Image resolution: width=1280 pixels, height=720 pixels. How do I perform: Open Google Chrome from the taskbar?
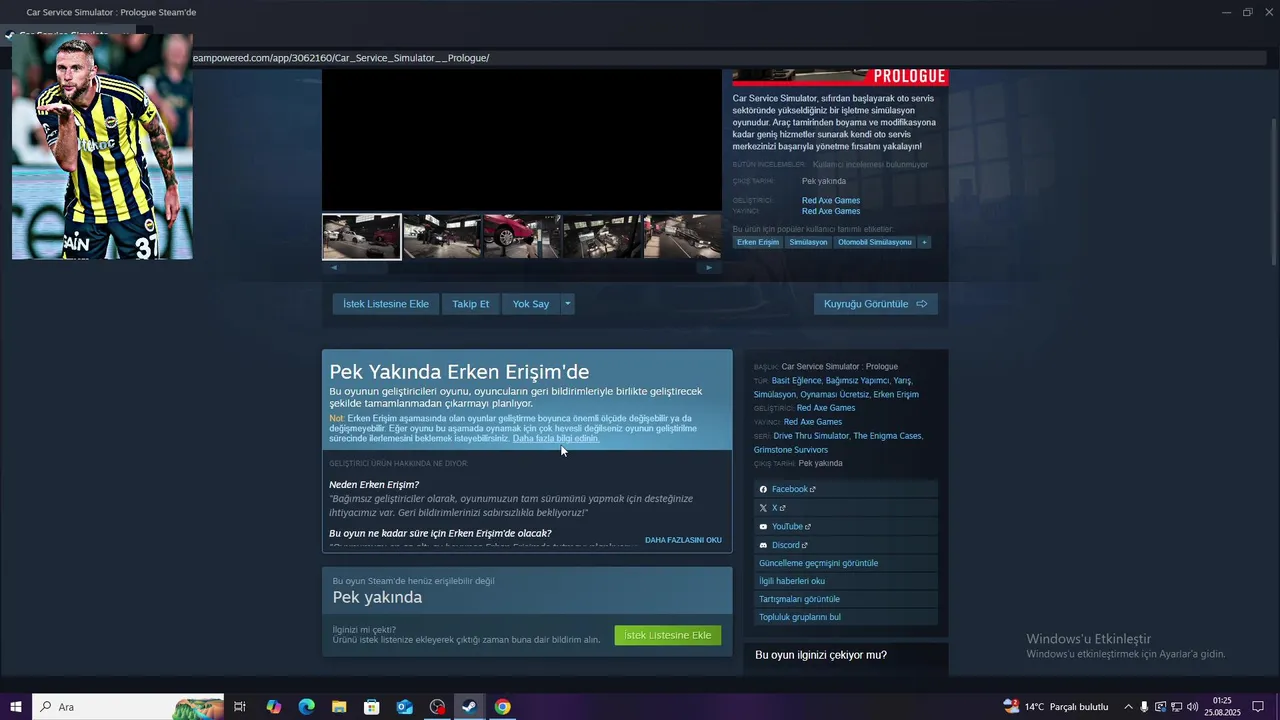[x=502, y=707]
